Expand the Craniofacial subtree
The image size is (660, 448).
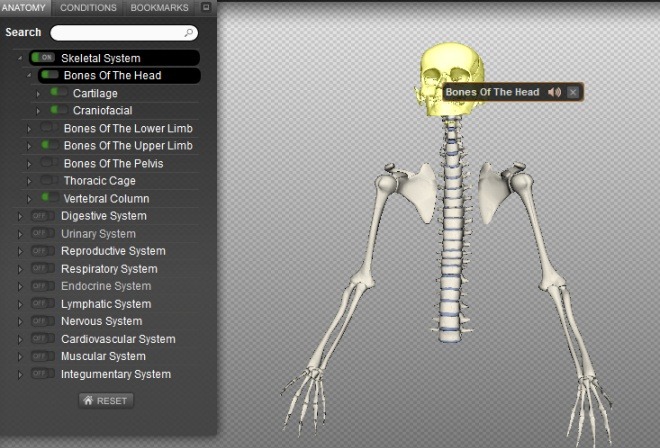pyautogui.click(x=38, y=111)
